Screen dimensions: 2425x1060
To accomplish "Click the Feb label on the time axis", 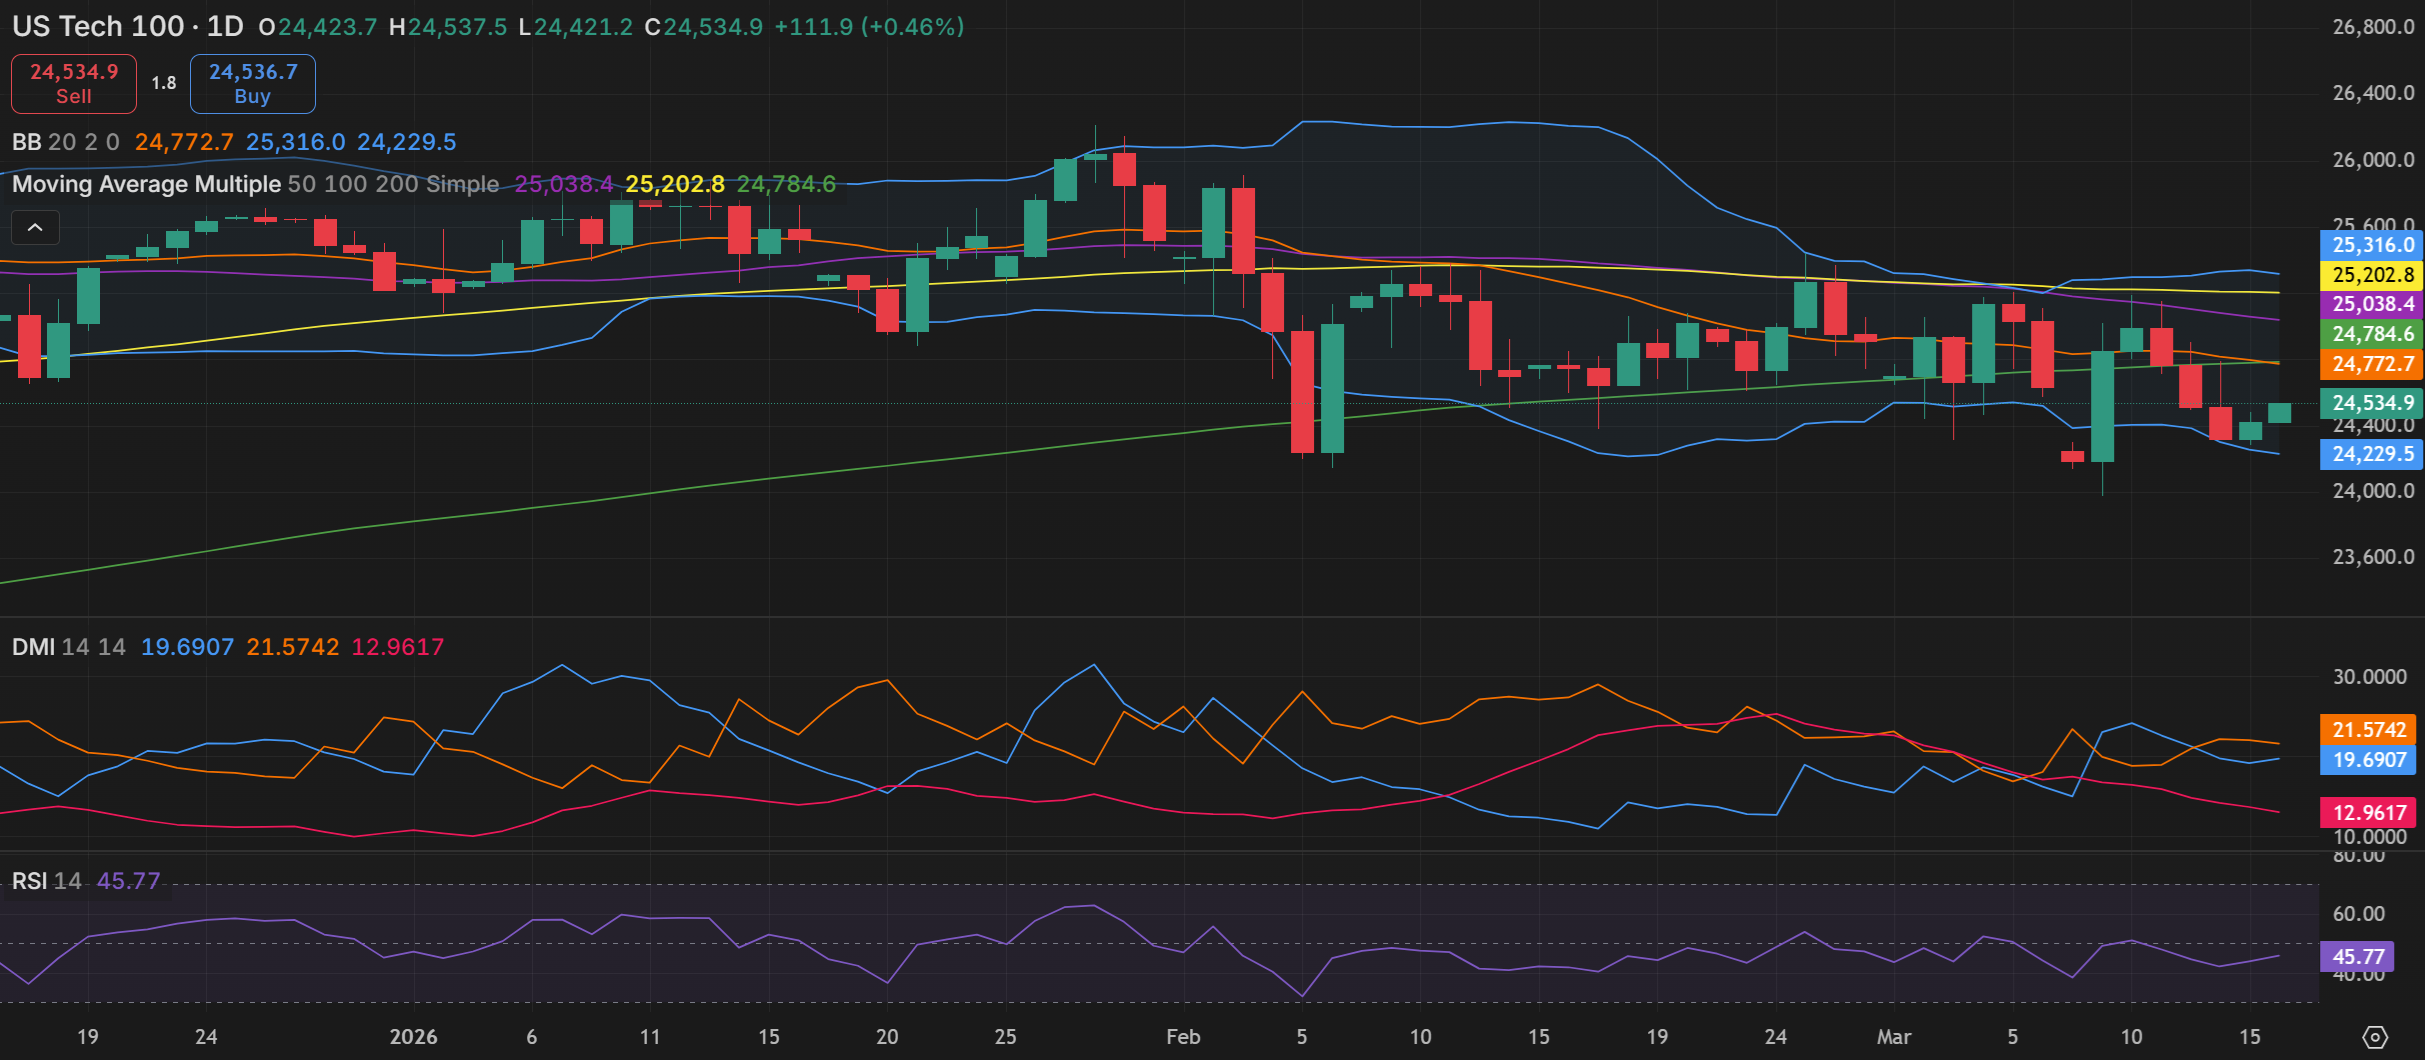I will tap(1183, 1037).
